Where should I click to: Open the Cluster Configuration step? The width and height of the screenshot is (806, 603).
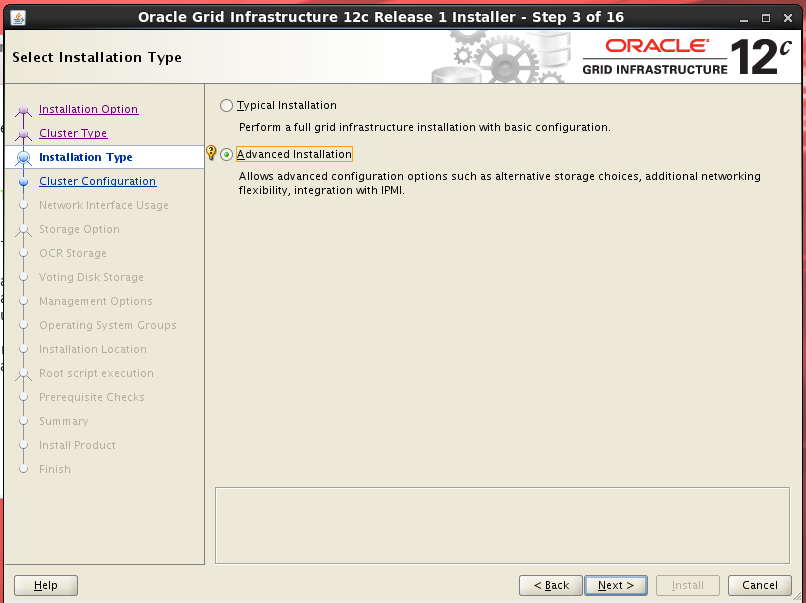coord(98,181)
